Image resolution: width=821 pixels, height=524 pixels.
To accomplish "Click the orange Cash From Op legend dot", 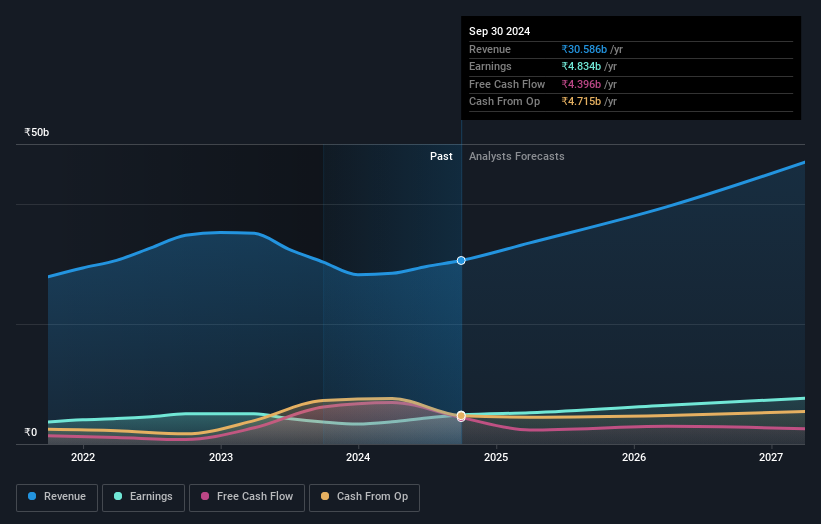I will point(325,496).
